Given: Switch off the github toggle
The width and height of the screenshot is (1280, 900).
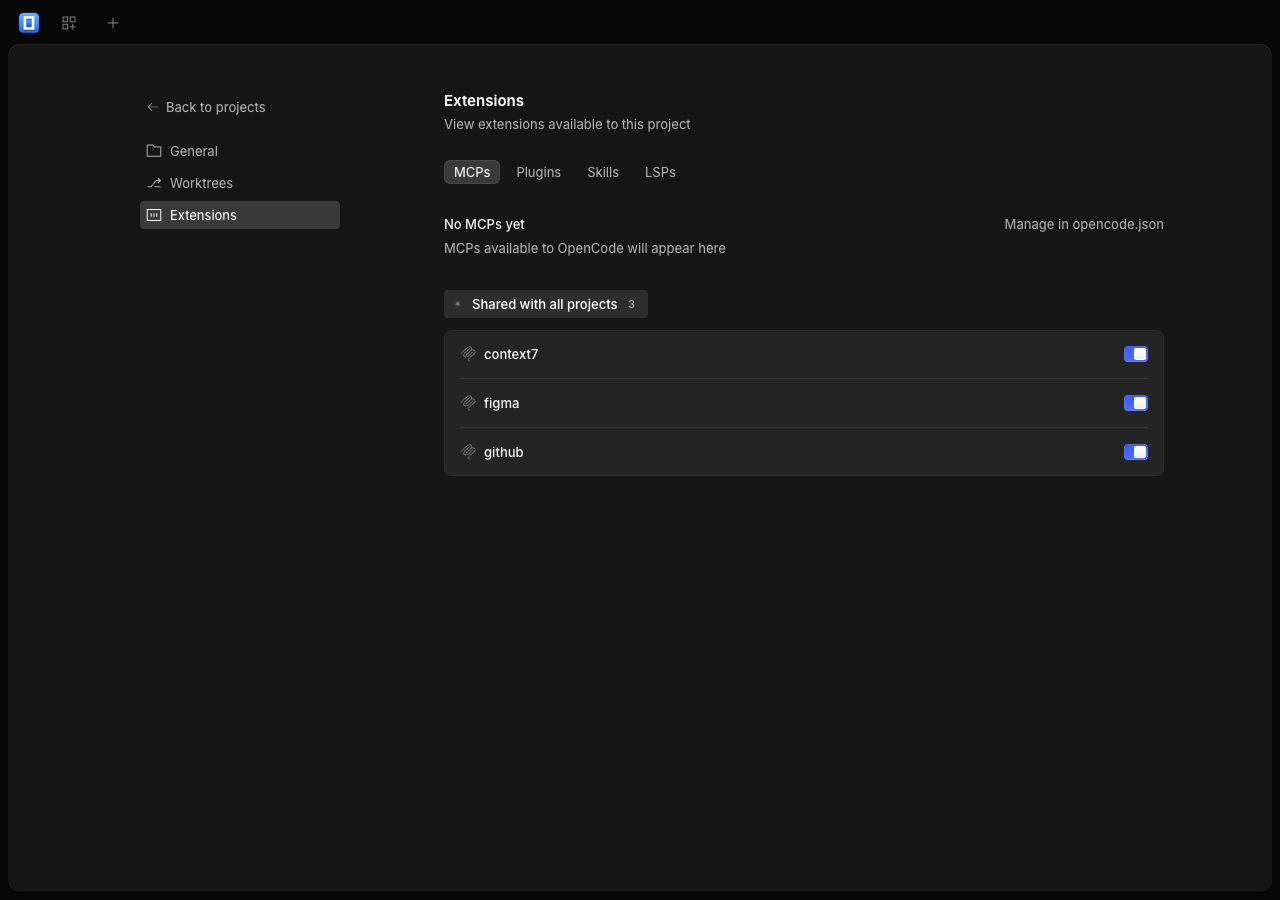Looking at the screenshot, I should (1136, 452).
